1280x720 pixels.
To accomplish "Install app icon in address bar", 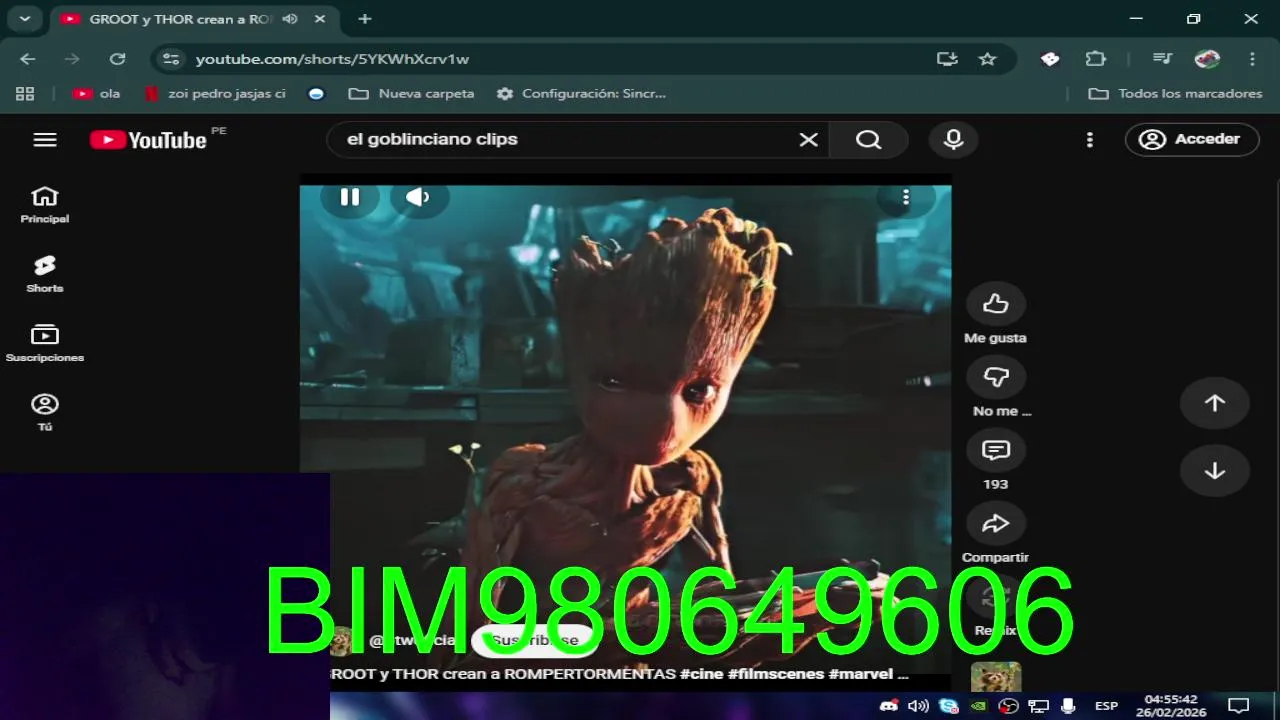I will (x=947, y=59).
